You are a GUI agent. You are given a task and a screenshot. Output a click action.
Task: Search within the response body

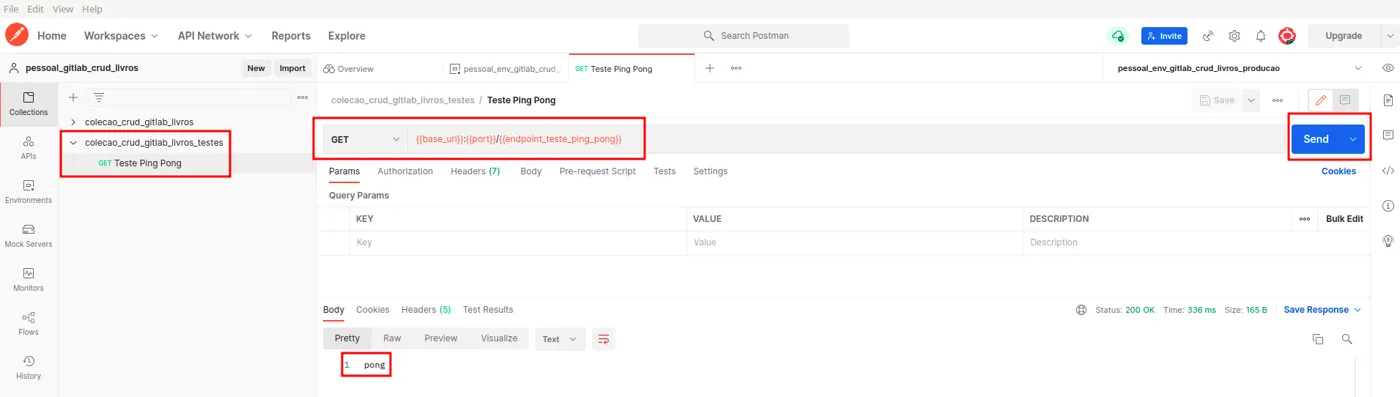[1347, 339]
